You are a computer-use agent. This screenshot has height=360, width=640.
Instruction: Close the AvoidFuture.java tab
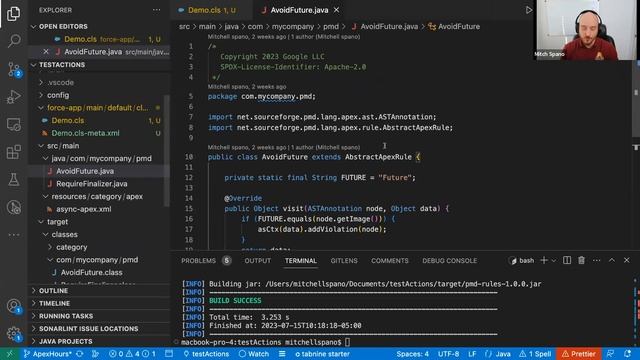point(336,10)
